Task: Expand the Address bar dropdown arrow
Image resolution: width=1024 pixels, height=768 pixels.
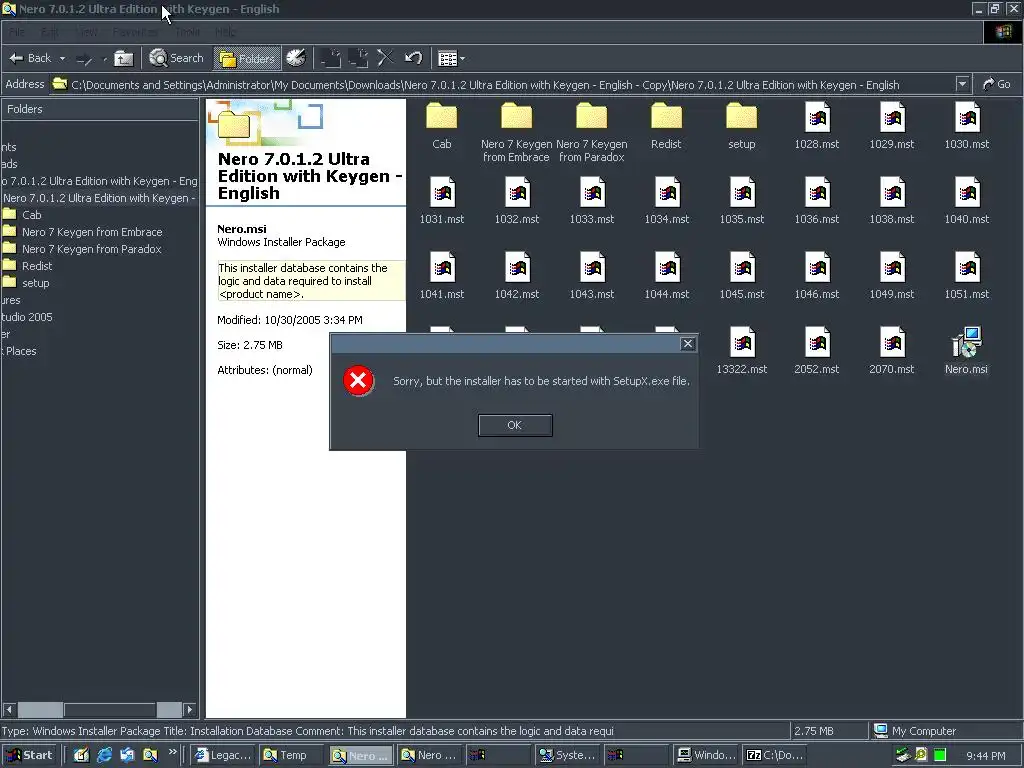Action: [x=962, y=84]
